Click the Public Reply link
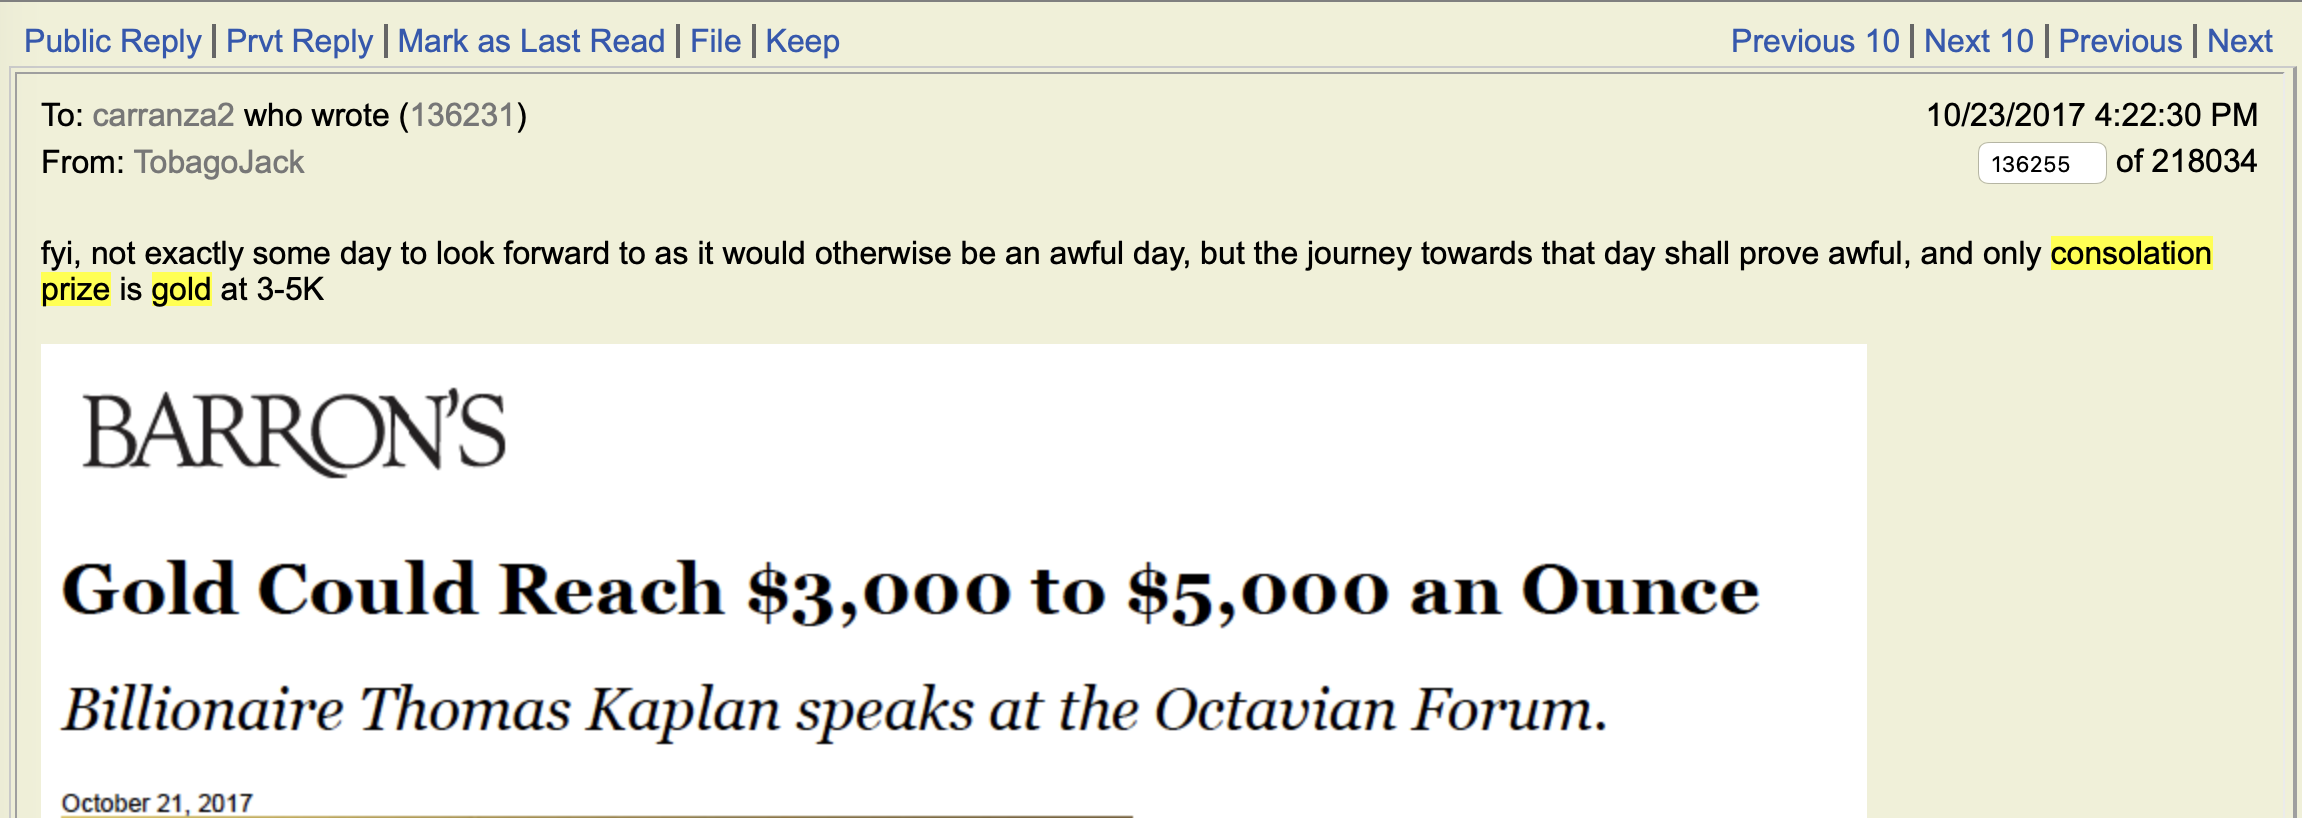The image size is (2302, 818). (113, 41)
